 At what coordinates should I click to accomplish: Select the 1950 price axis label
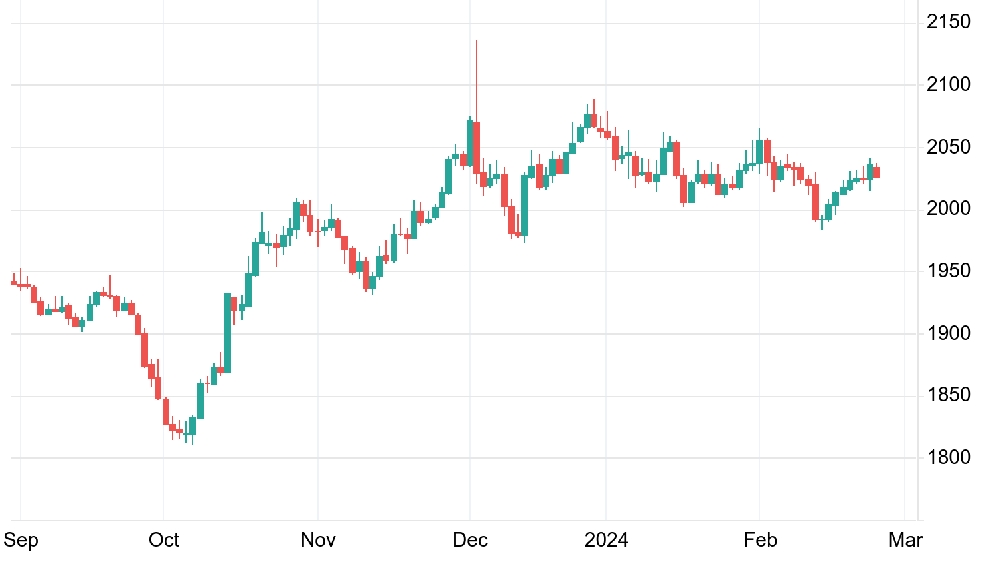[948, 270]
